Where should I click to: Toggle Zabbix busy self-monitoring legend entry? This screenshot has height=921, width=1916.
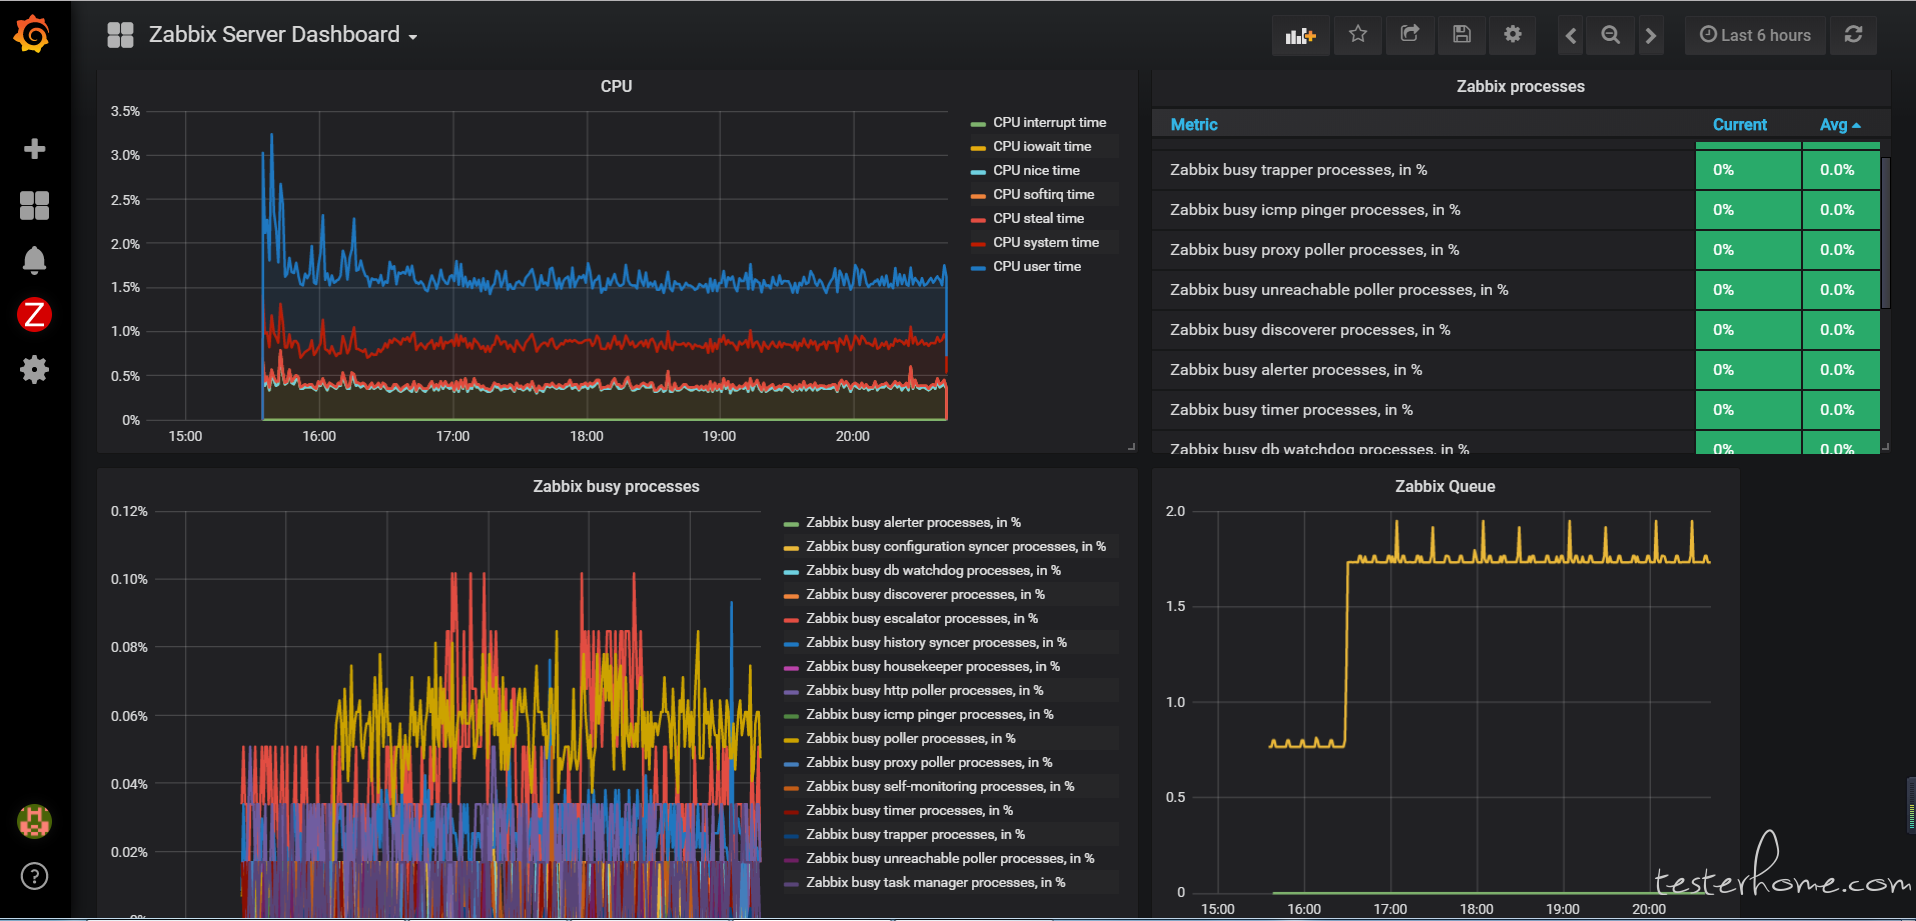point(940,786)
